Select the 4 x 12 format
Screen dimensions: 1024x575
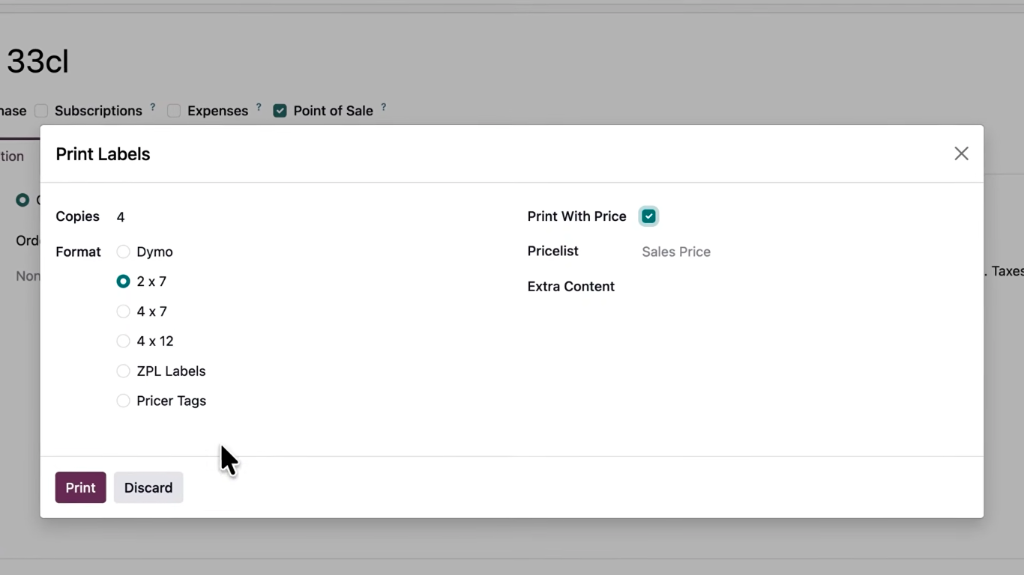[x=123, y=341]
